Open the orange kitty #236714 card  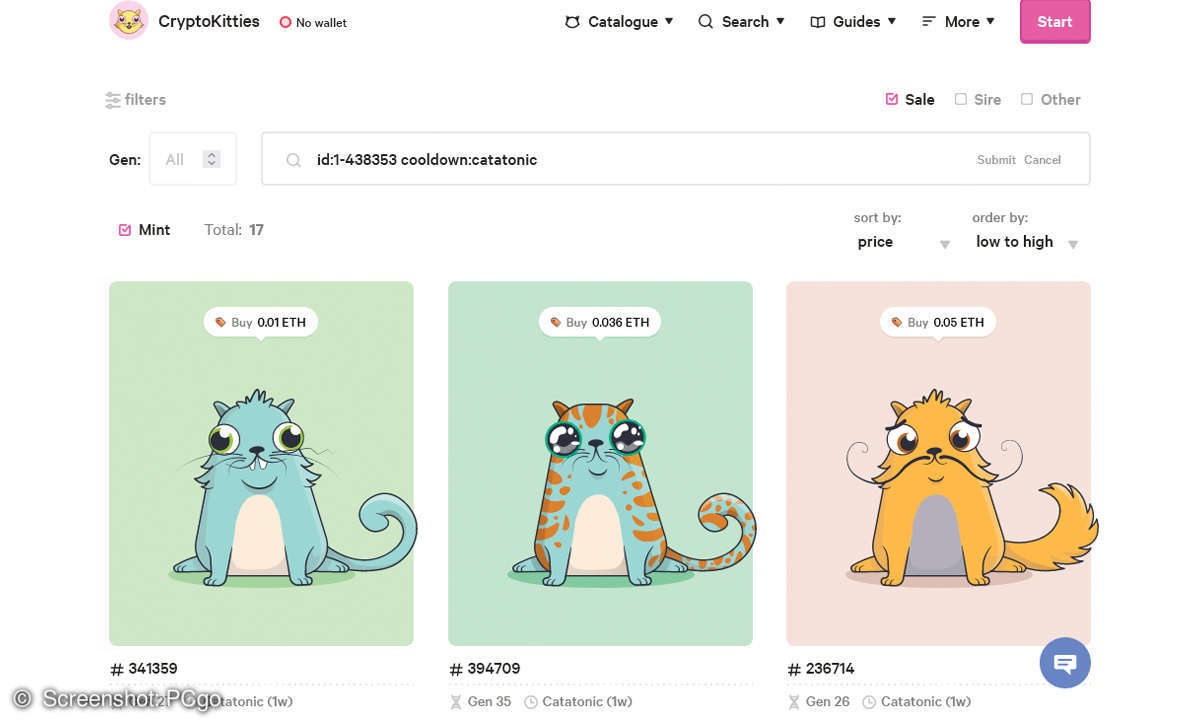937,470
